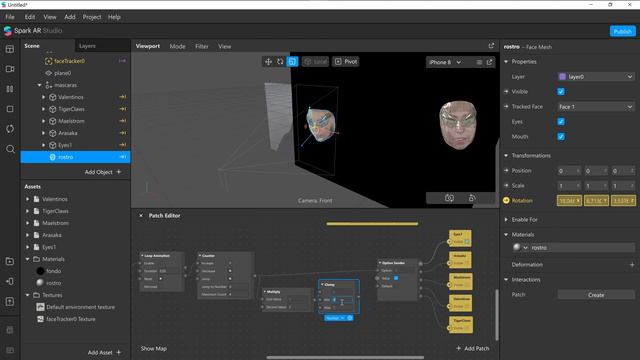The image size is (640, 360).
Task: Open the iPhone 8 device dropdown
Action: click(445, 62)
